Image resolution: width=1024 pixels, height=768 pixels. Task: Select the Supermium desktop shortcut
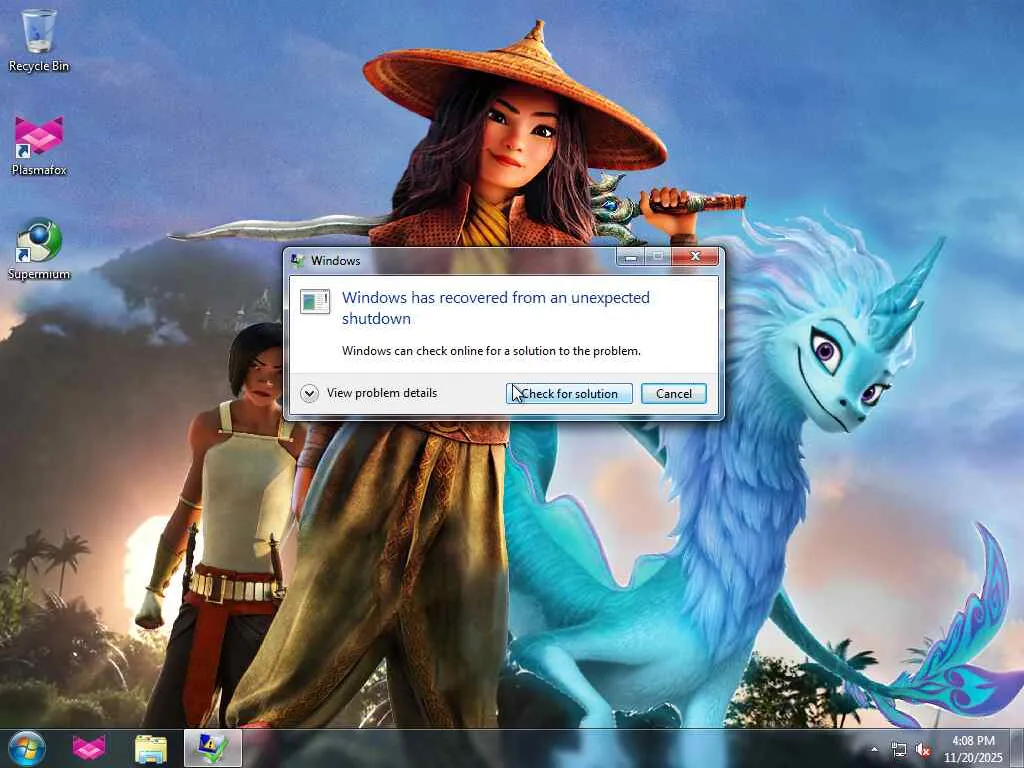click(x=39, y=249)
